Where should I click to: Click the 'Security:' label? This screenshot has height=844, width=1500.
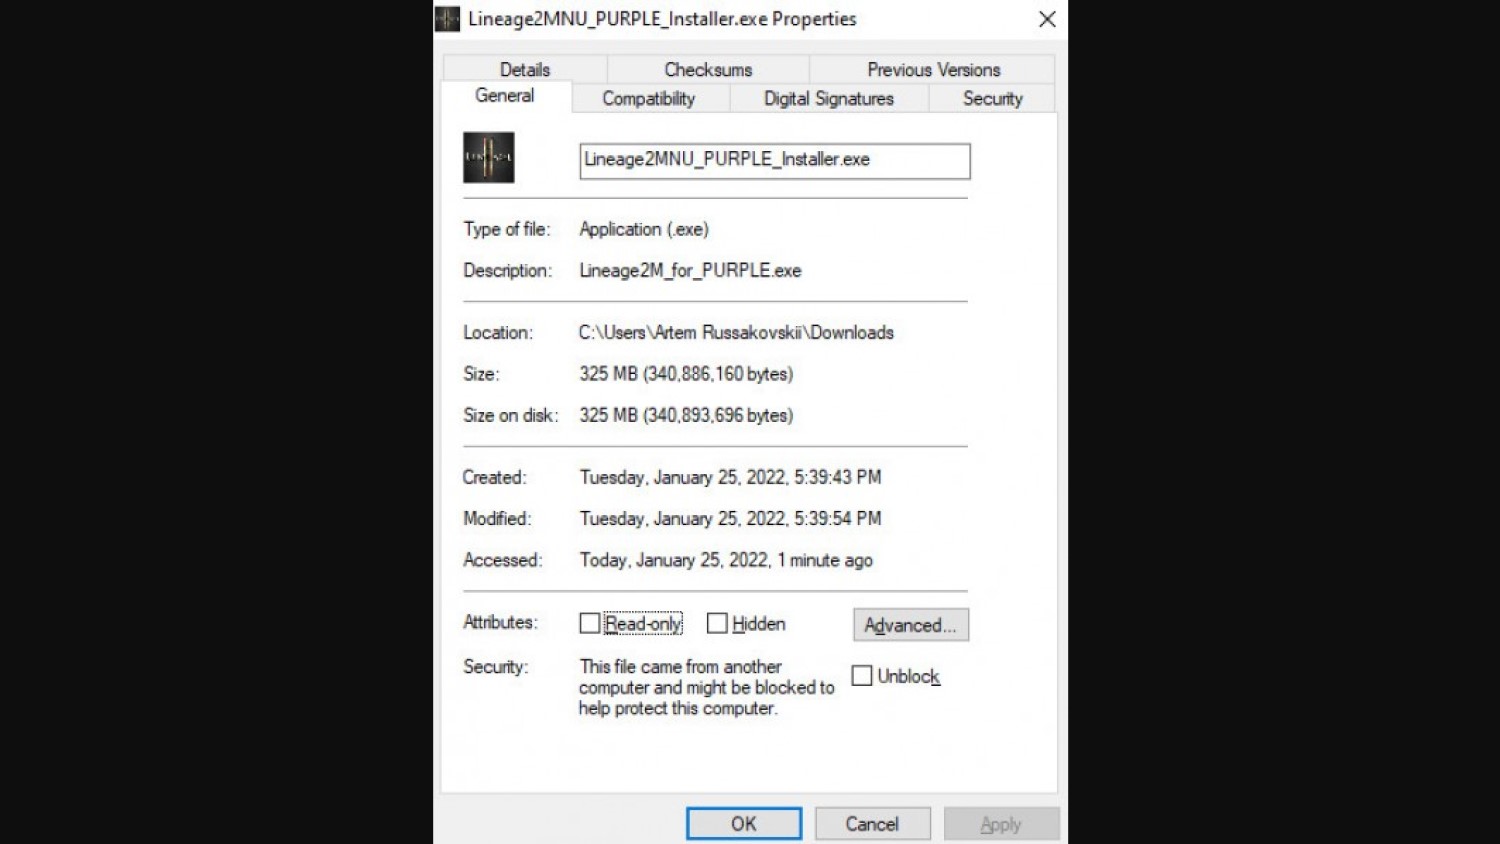pos(495,666)
